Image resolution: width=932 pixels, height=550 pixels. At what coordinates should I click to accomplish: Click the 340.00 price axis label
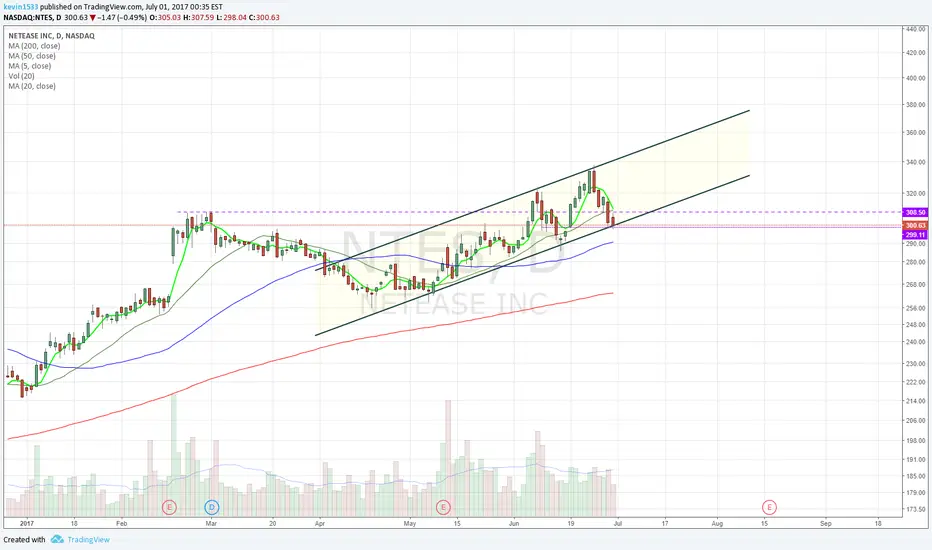coord(915,162)
